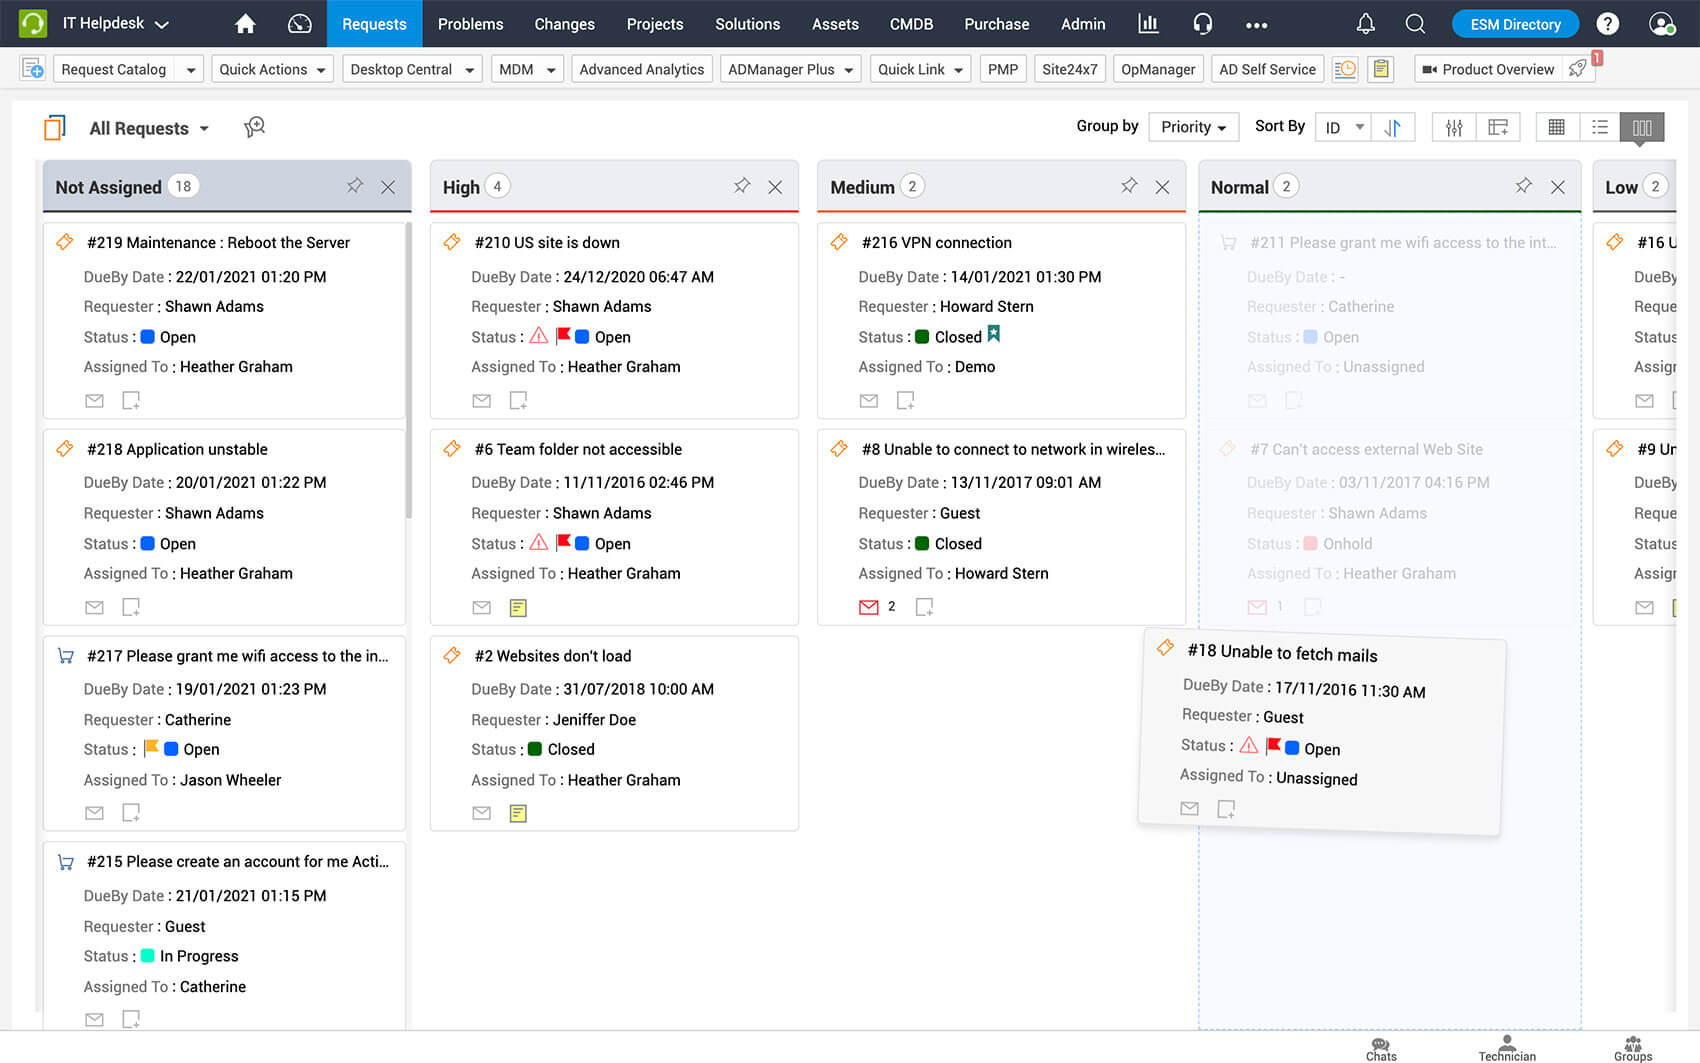Image resolution: width=1700 pixels, height=1063 pixels.
Task: Open the column chooser icon
Action: click(x=1498, y=127)
